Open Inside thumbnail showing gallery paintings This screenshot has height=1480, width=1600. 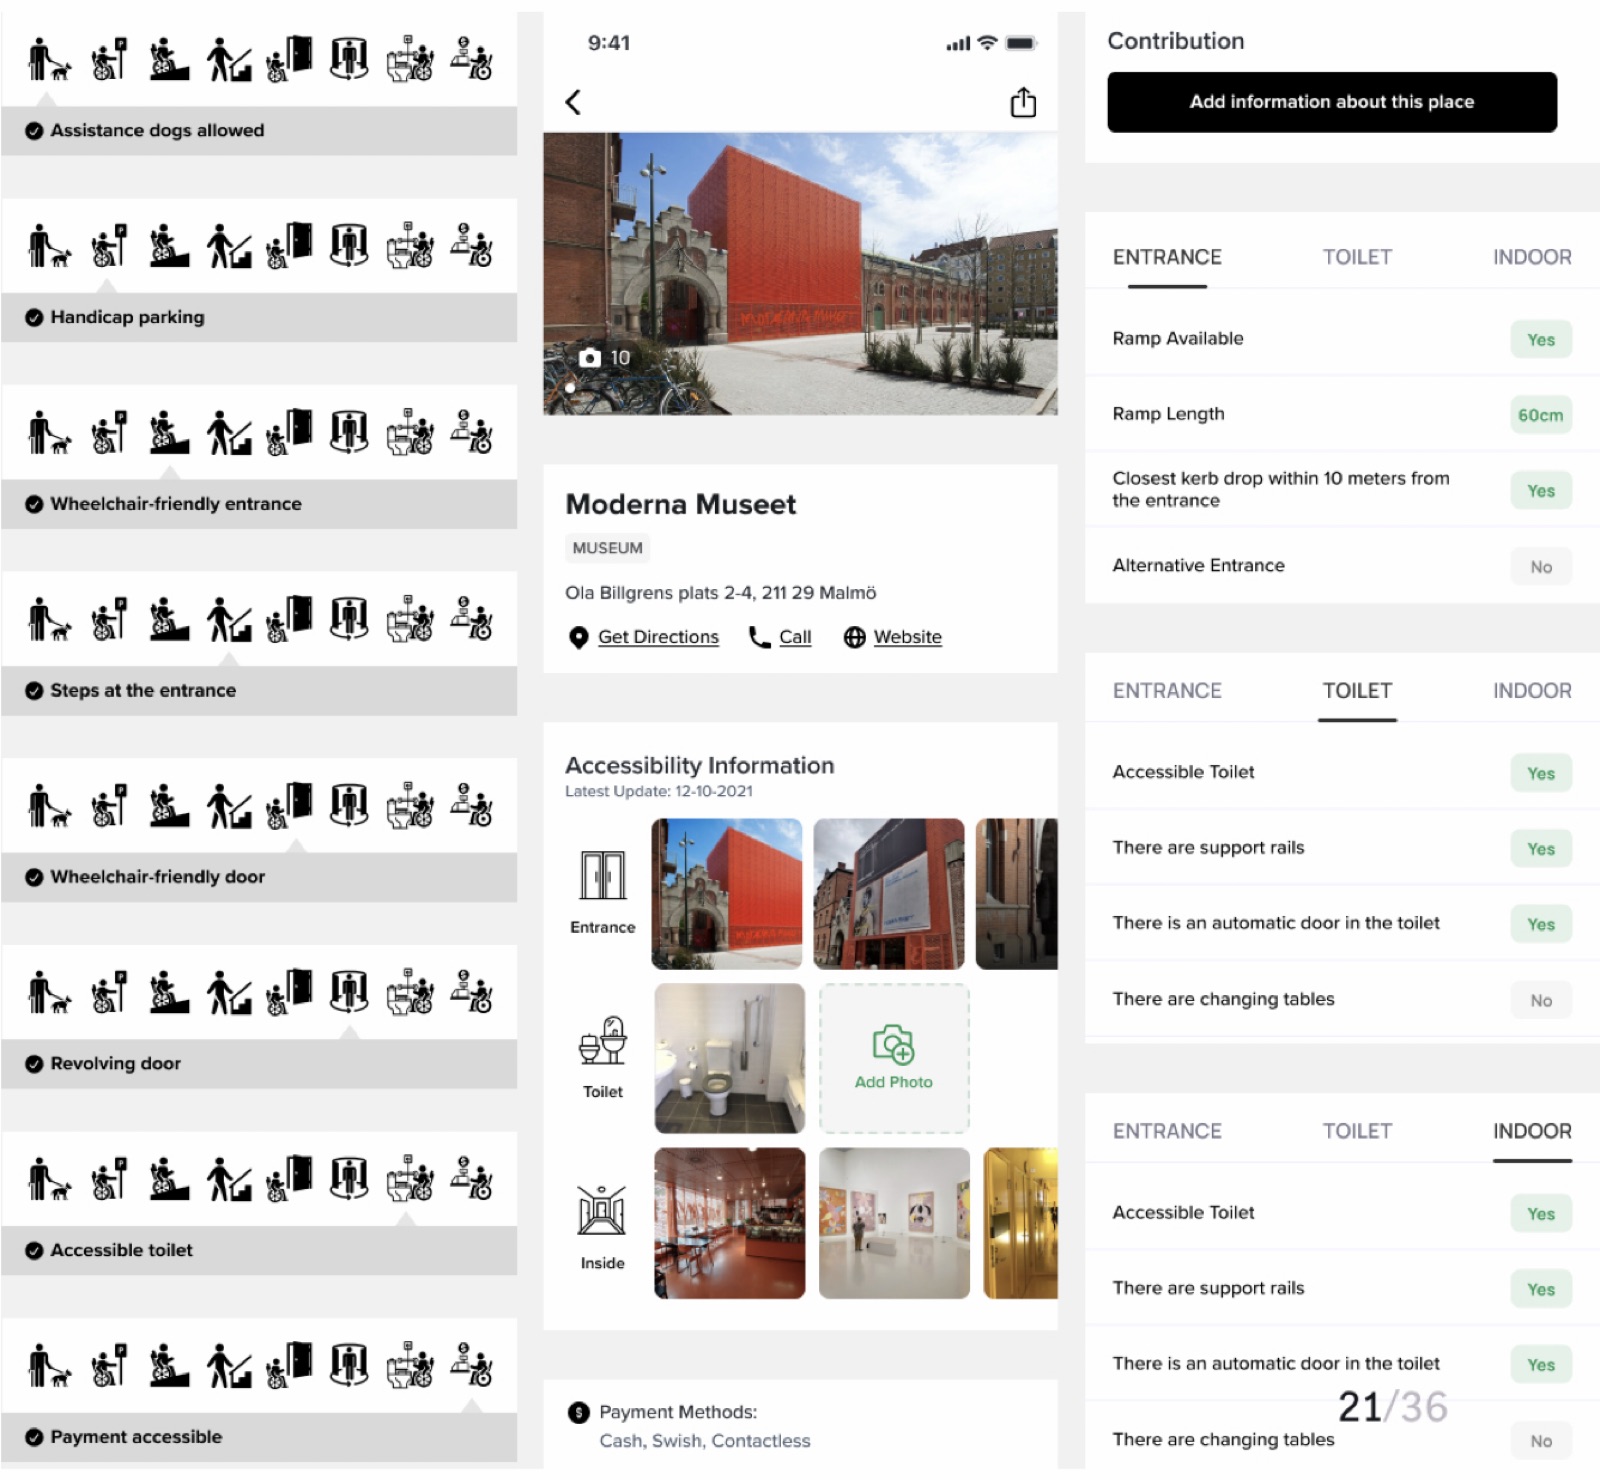pyautogui.click(x=894, y=1223)
